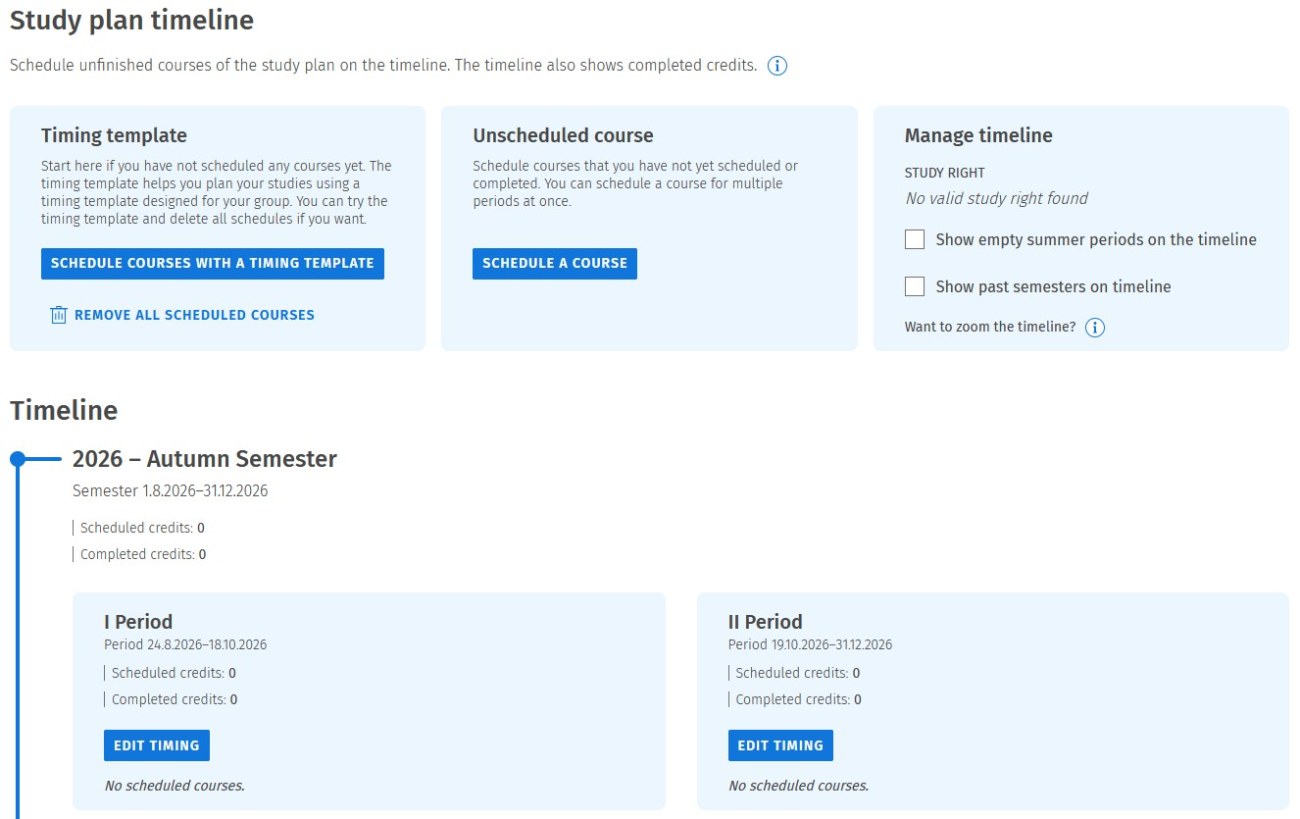
Task: Toggle Show past semesters on timeline
Action: 914,287
